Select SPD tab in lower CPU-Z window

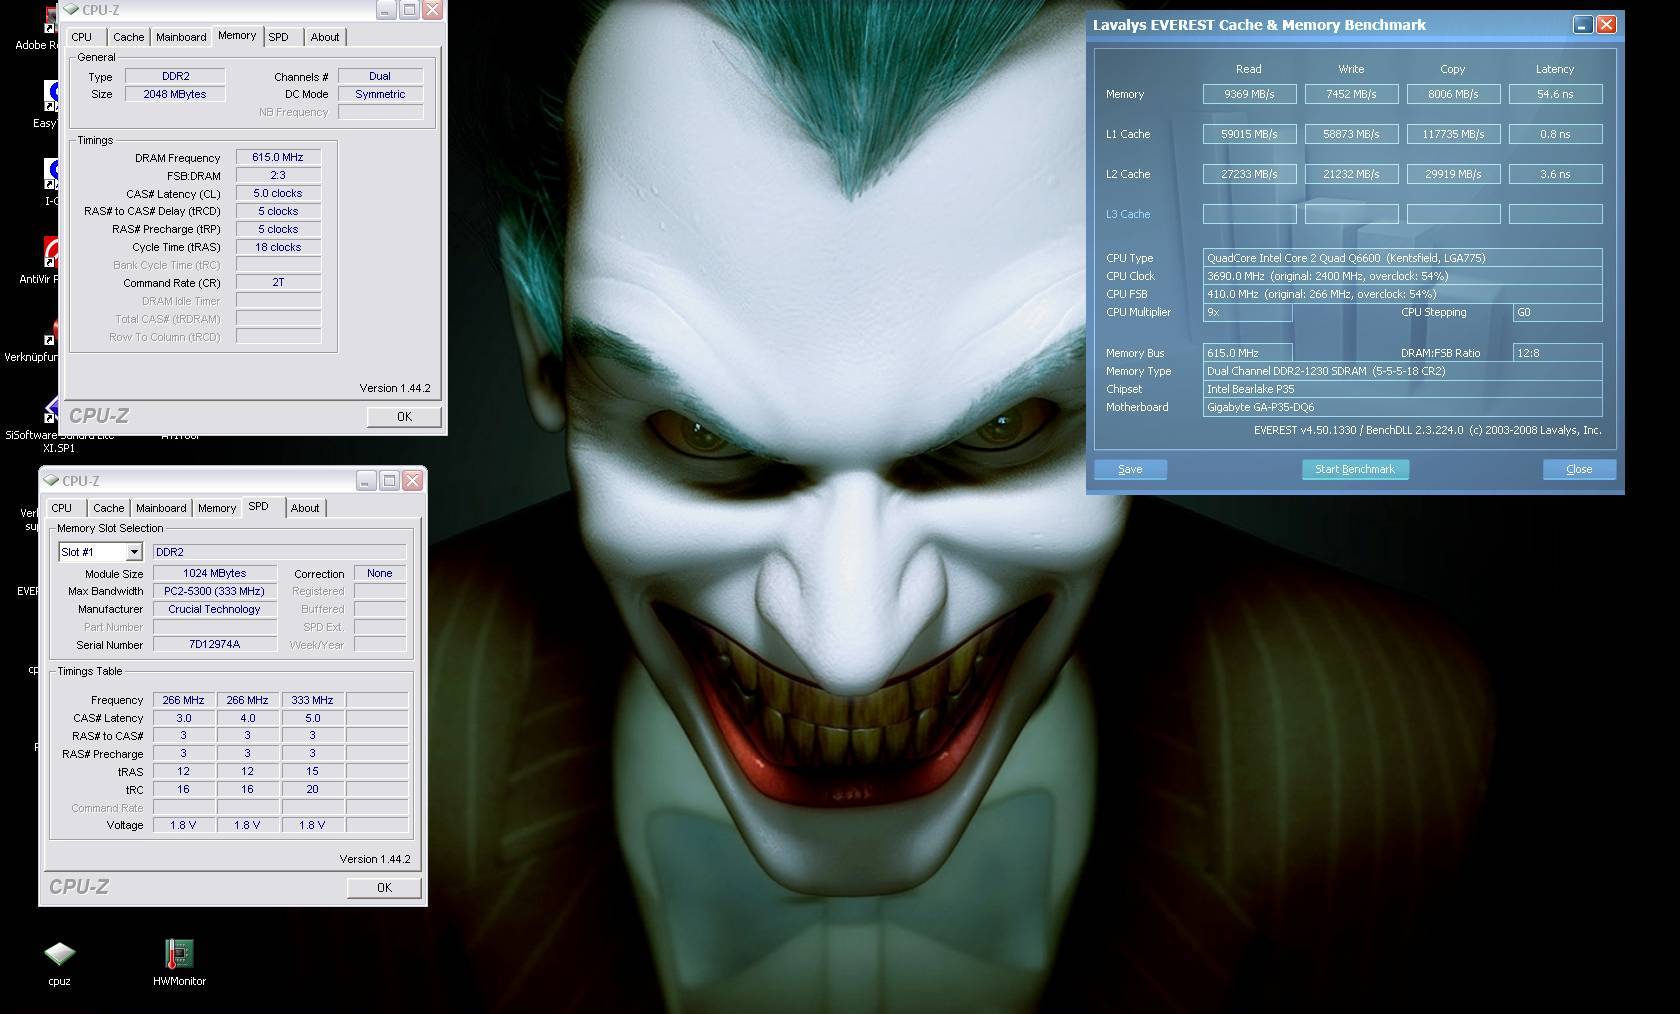pos(259,507)
